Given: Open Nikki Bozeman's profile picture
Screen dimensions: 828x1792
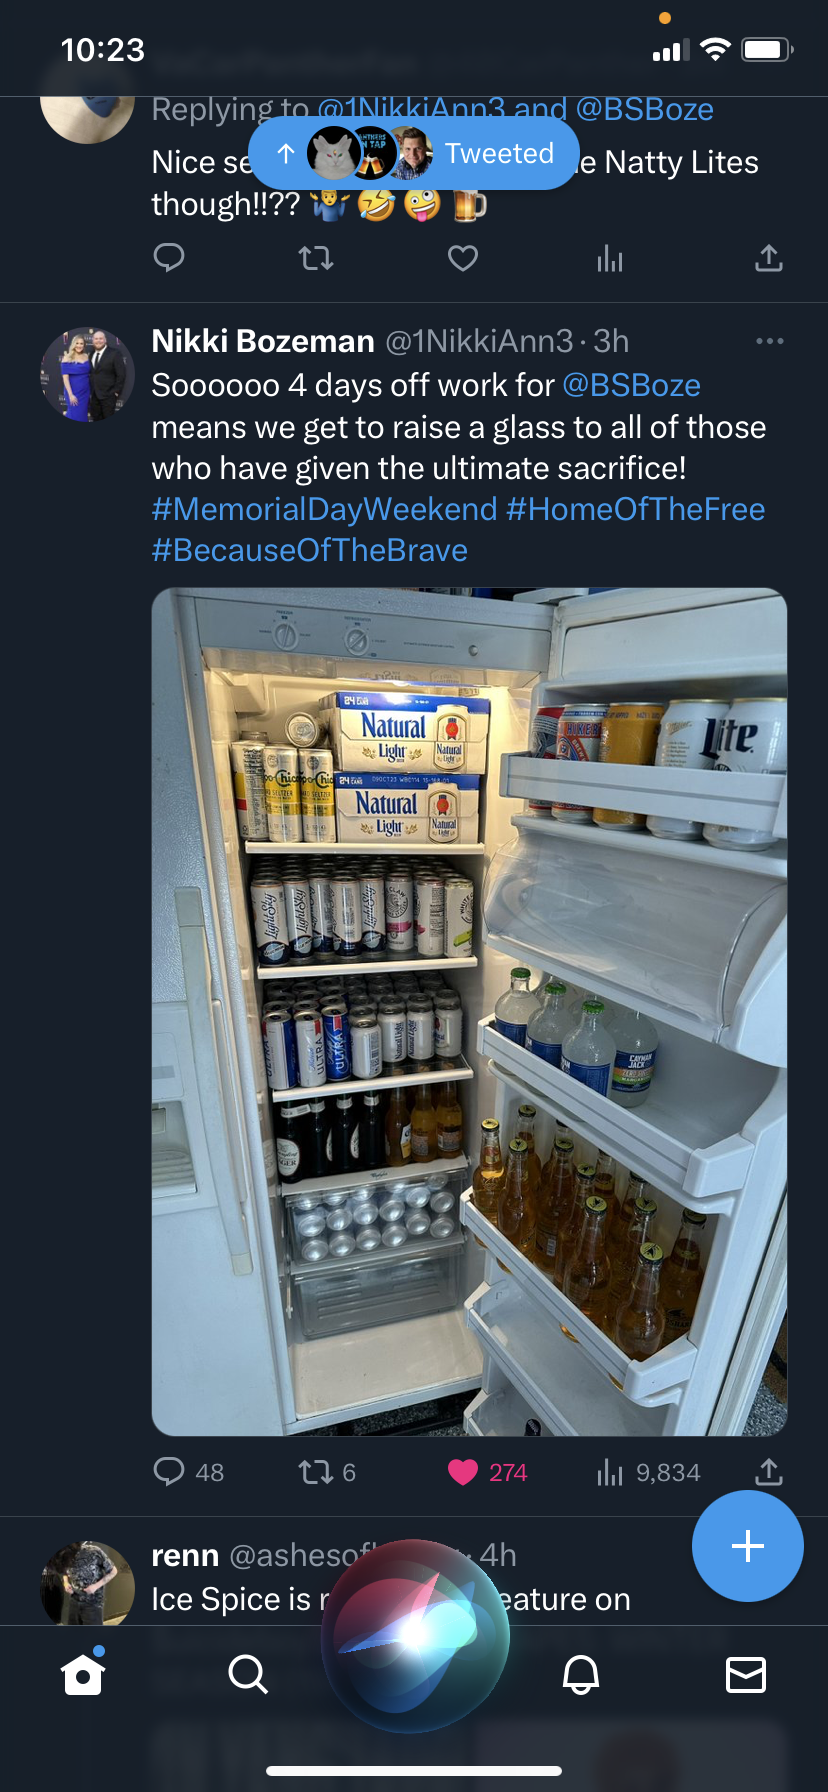Looking at the screenshot, I should [87, 374].
